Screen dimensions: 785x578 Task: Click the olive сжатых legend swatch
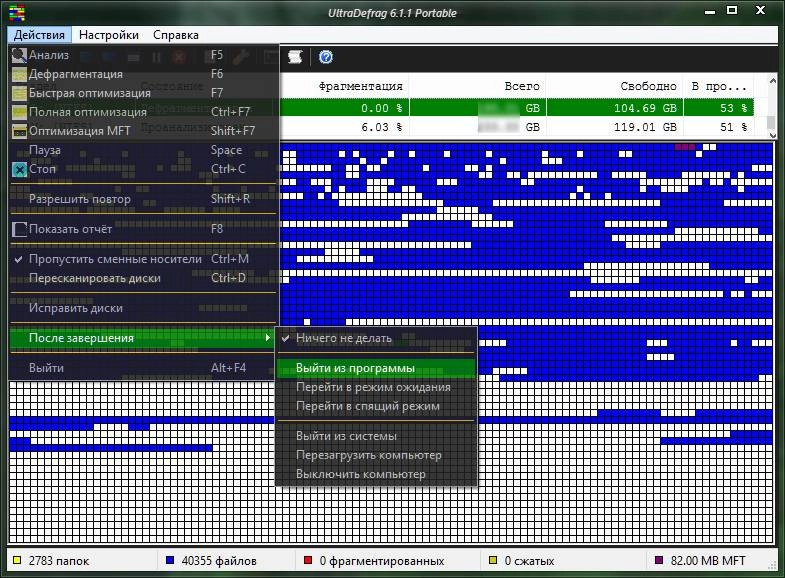[493, 560]
